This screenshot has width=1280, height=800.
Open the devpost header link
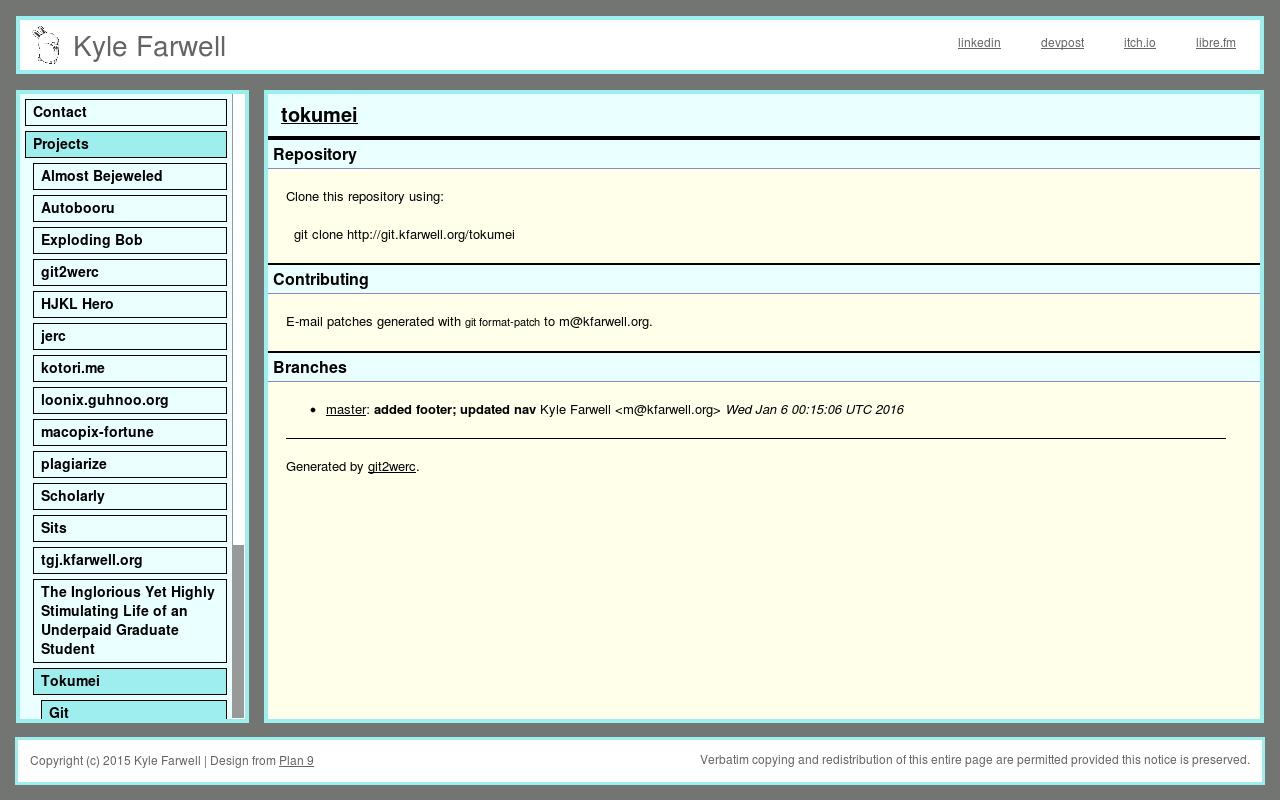[1062, 43]
